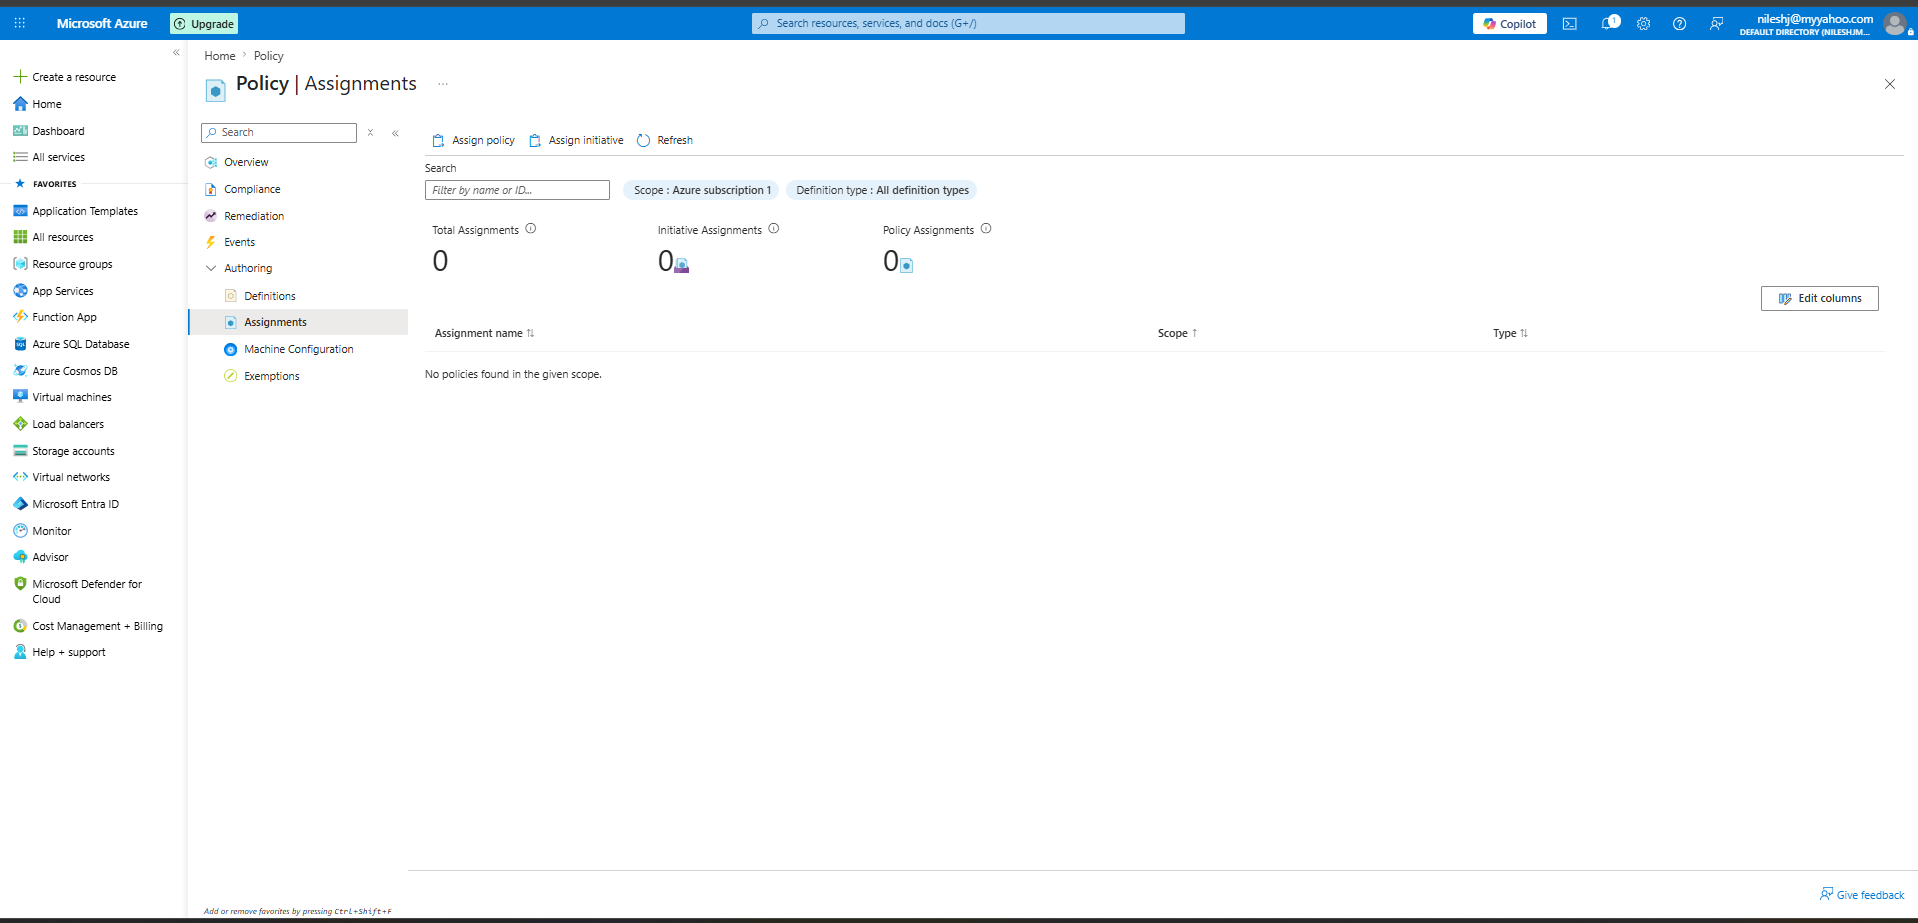Open Definitions under Authoring
The height and width of the screenshot is (923, 1918).
(260, 296)
